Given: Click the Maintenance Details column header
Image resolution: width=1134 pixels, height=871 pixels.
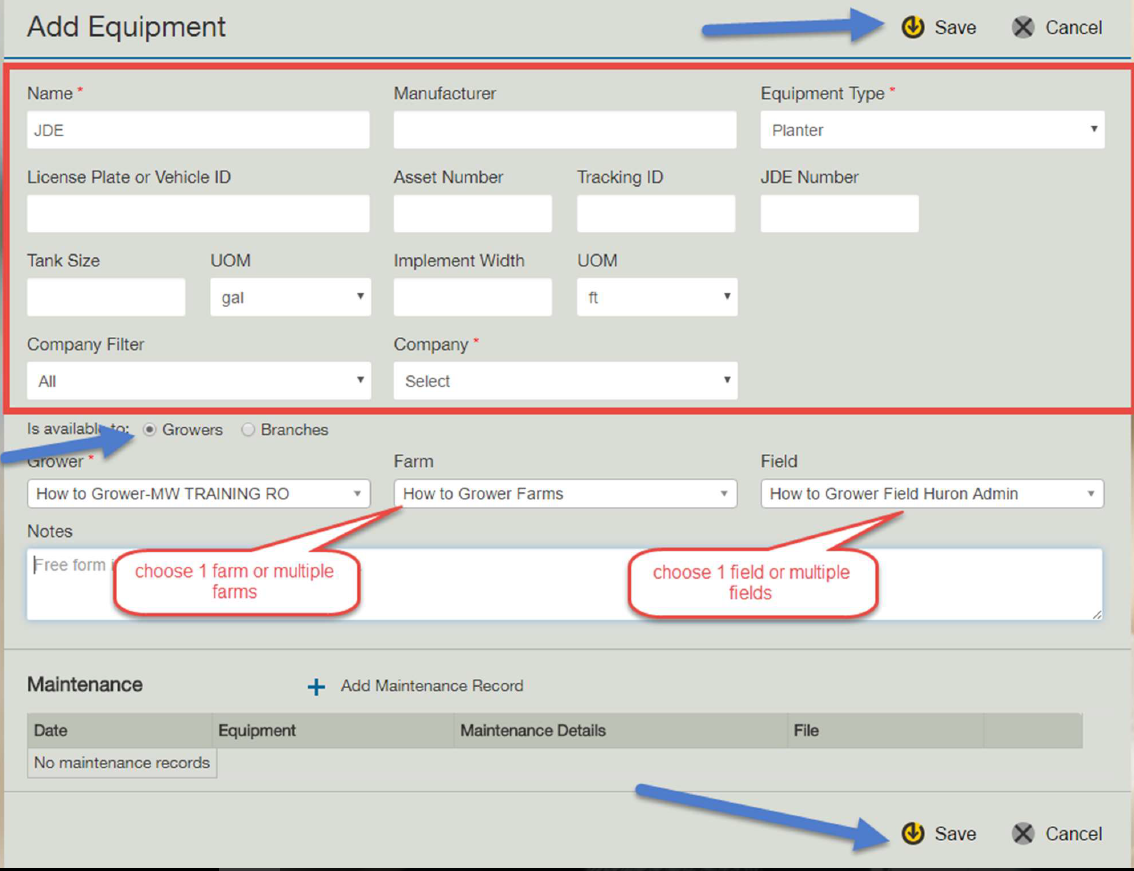Looking at the screenshot, I should pos(621,731).
